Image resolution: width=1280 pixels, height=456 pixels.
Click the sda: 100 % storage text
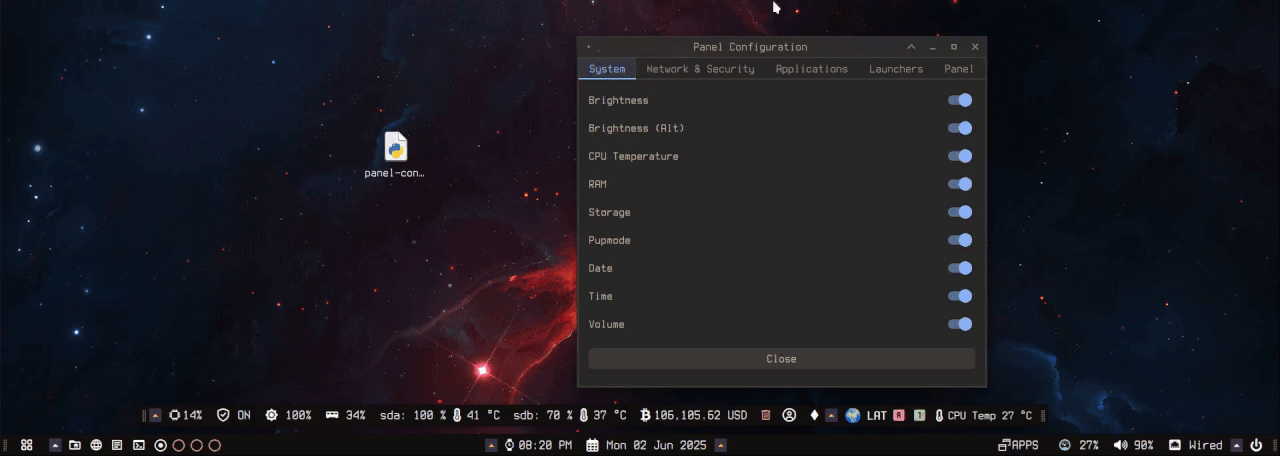click(x=413, y=415)
